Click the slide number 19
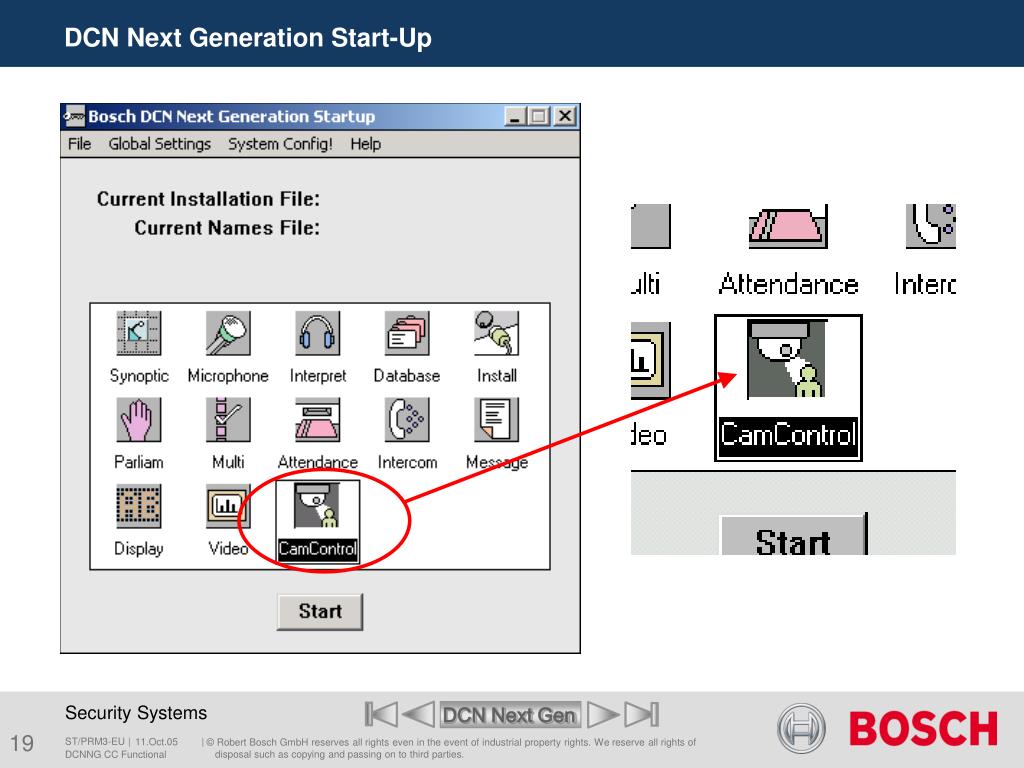Viewport: 1024px width, 768px height. 22,743
